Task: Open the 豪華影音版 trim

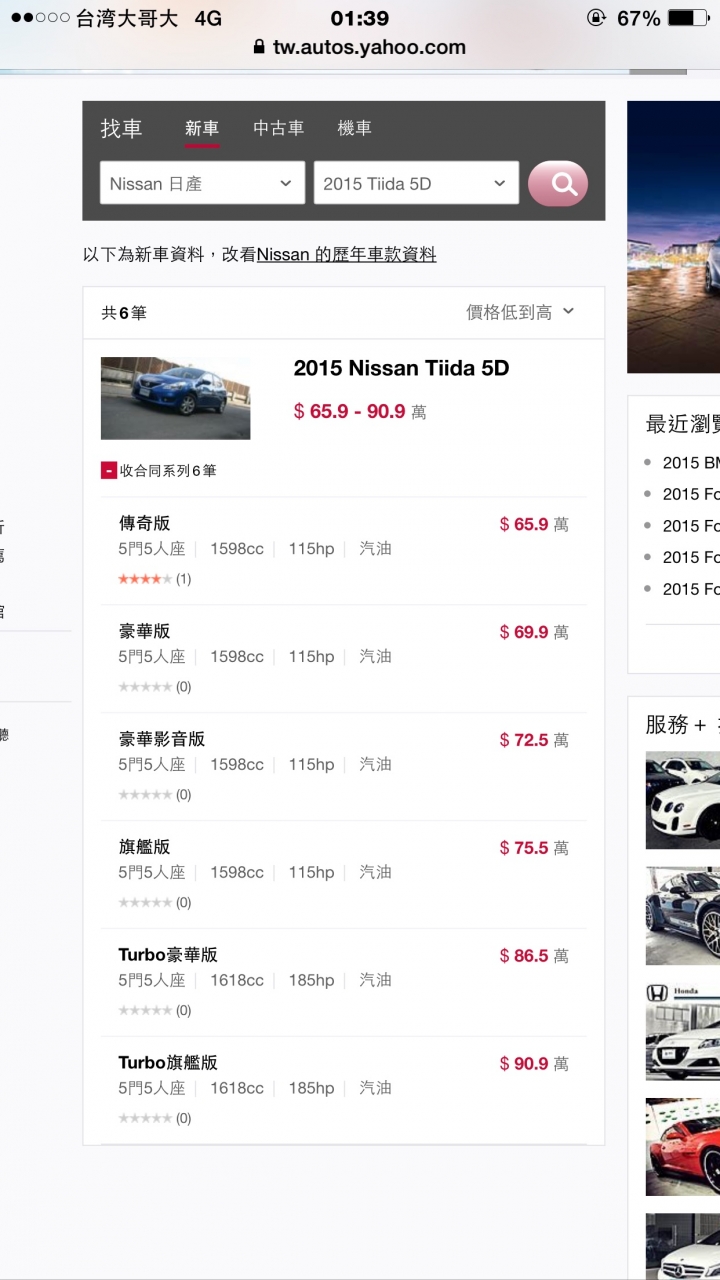Action: click(343, 767)
